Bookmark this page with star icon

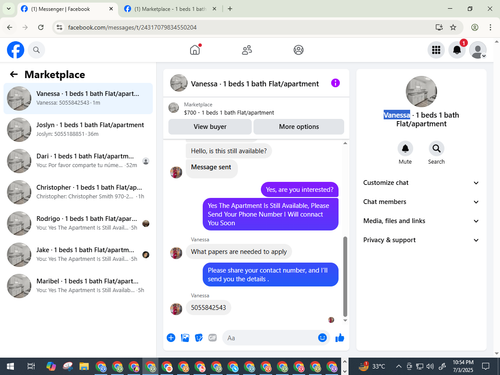click(x=453, y=27)
